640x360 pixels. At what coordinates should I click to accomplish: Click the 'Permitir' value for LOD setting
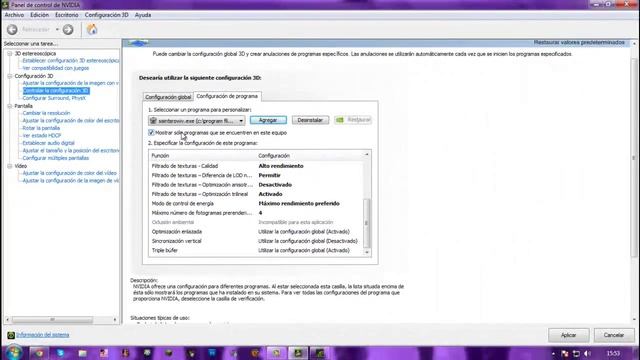[269, 176]
